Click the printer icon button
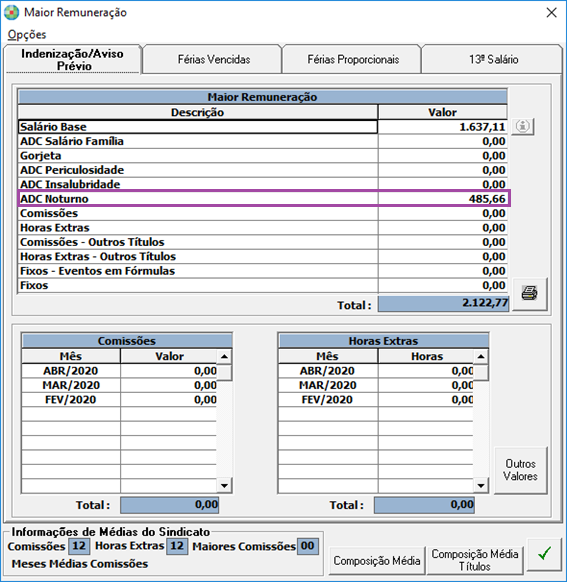Screen dimensions: 567x583 tap(529, 293)
